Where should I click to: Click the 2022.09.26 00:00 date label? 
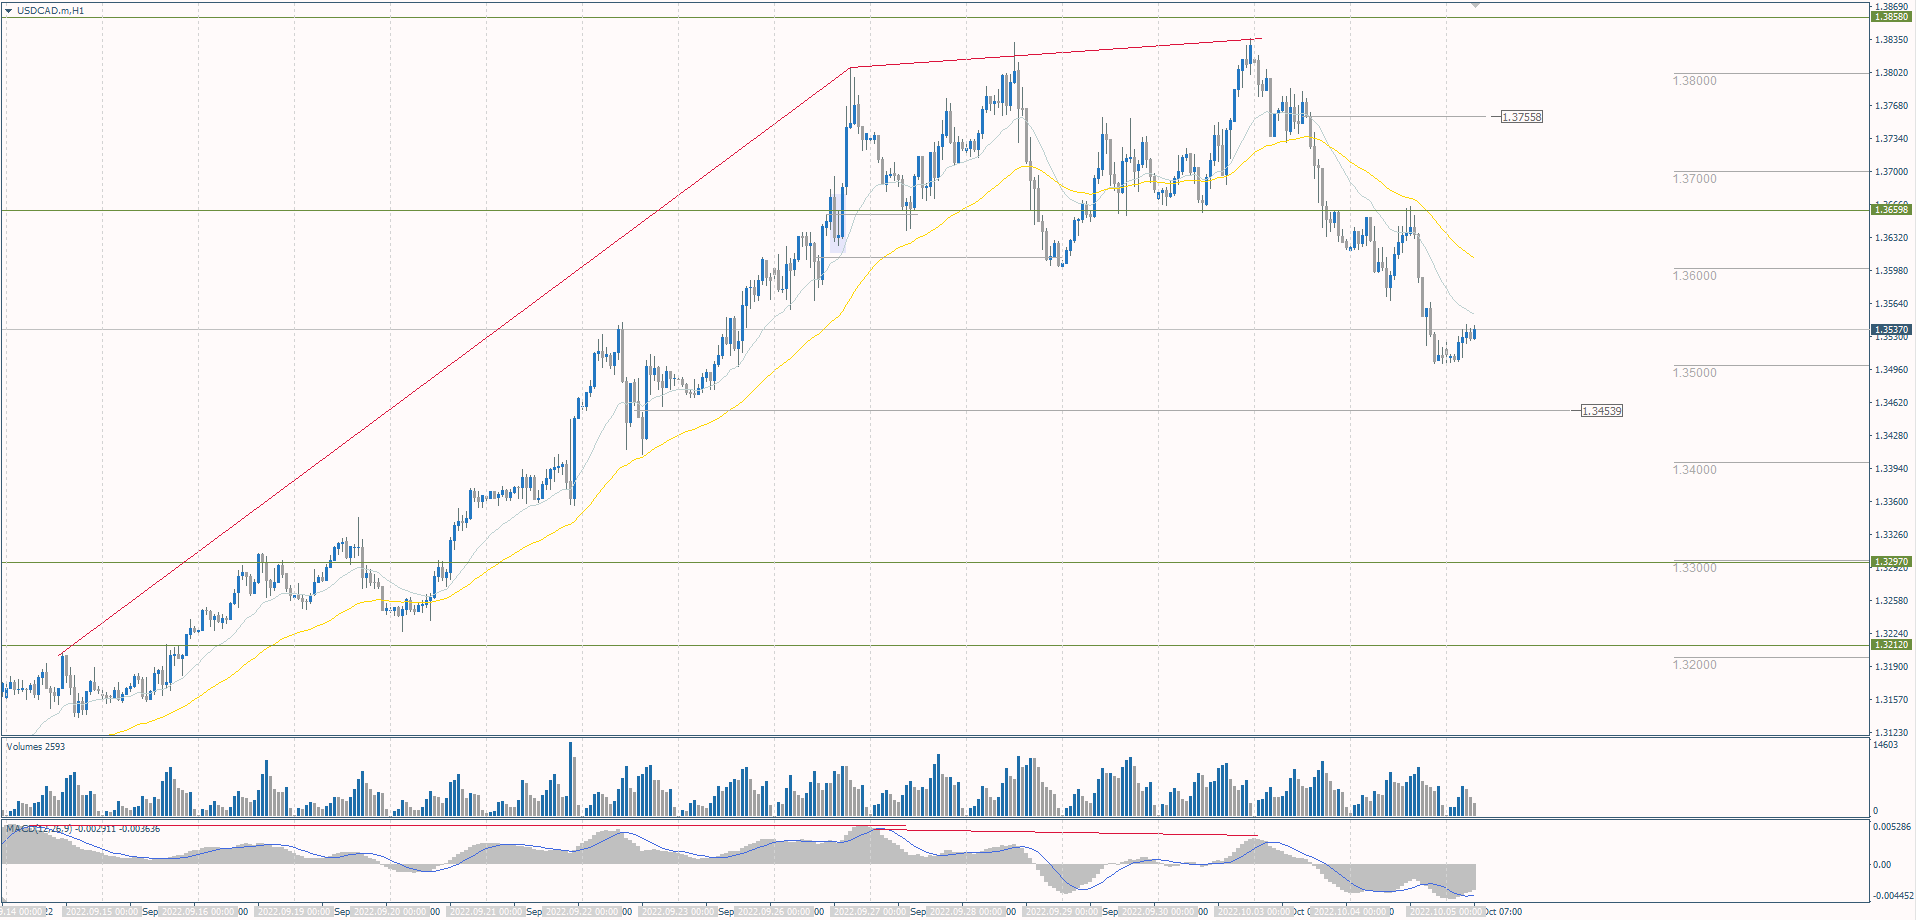774,912
